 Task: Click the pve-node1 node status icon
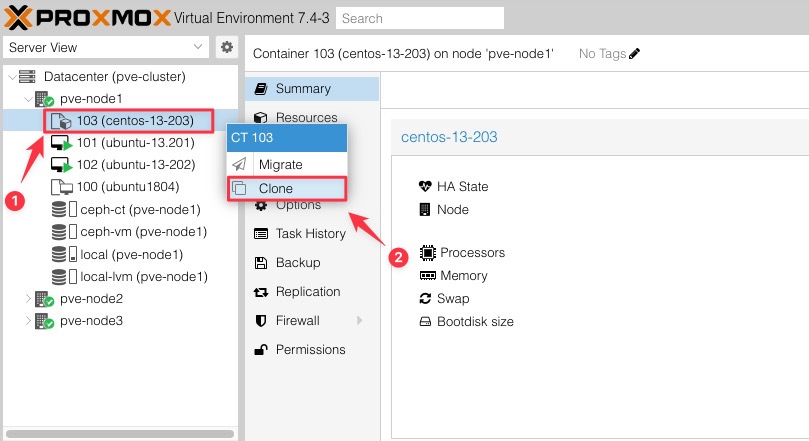(x=44, y=99)
